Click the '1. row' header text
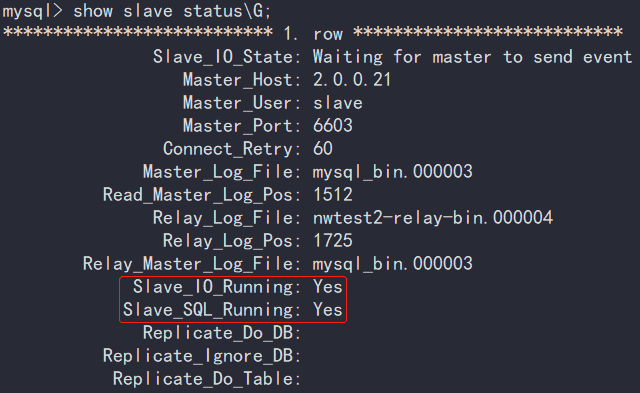 click(x=313, y=34)
